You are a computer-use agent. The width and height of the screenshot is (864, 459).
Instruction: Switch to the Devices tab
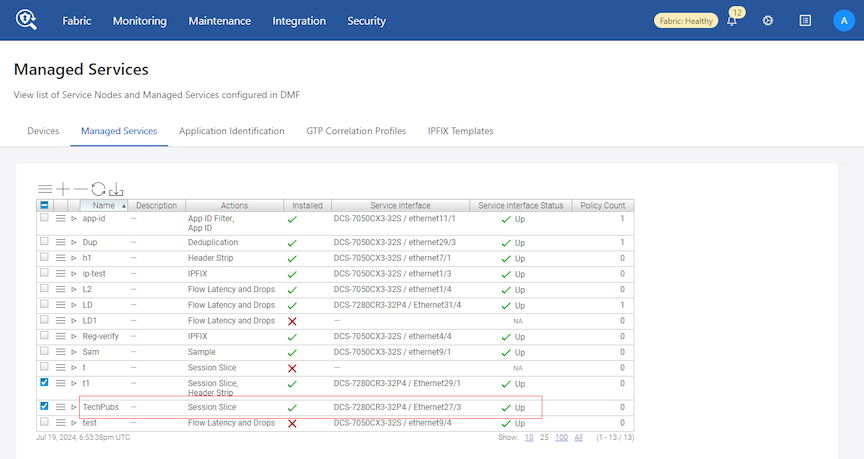click(43, 131)
